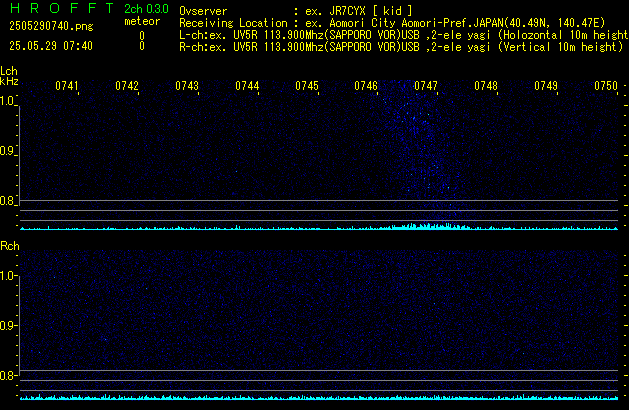This screenshot has height=410, width=629.
Task: Click the Receiving Location line
Action: click(x=392, y=23)
